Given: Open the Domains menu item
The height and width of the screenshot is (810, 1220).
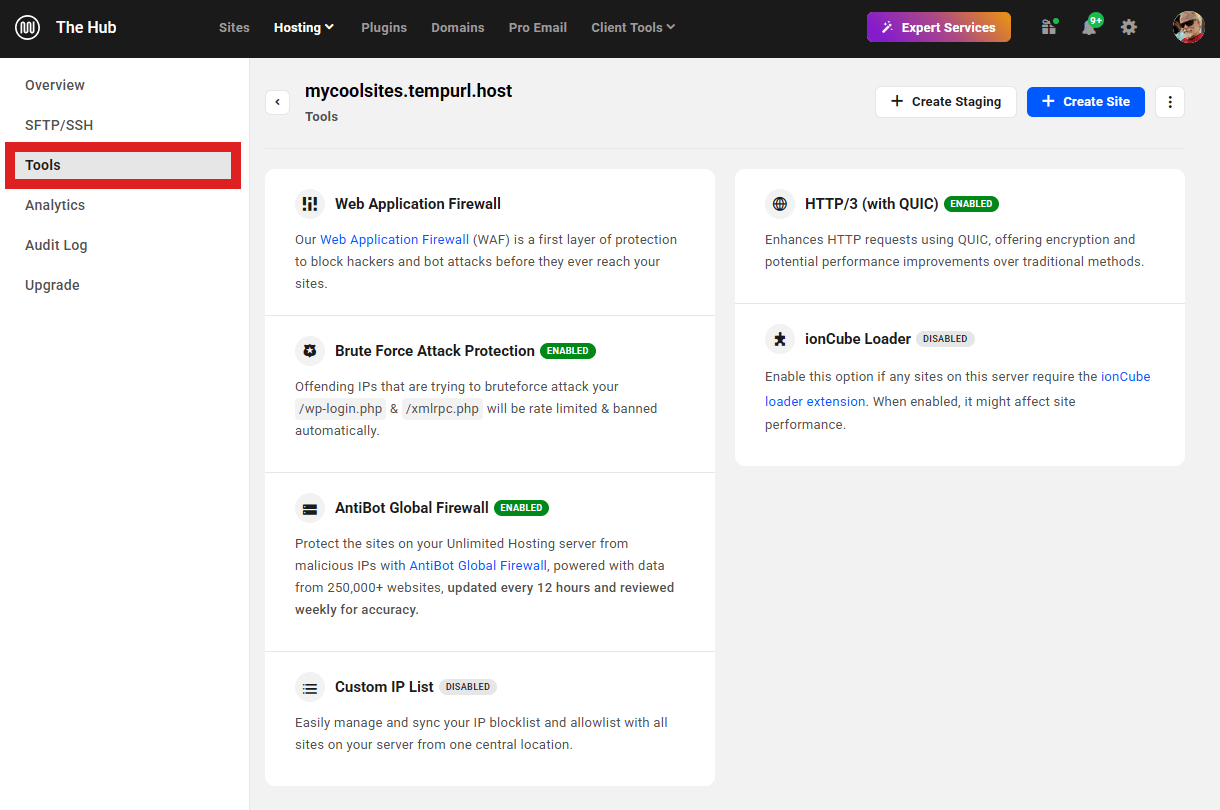Looking at the screenshot, I should tap(458, 27).
